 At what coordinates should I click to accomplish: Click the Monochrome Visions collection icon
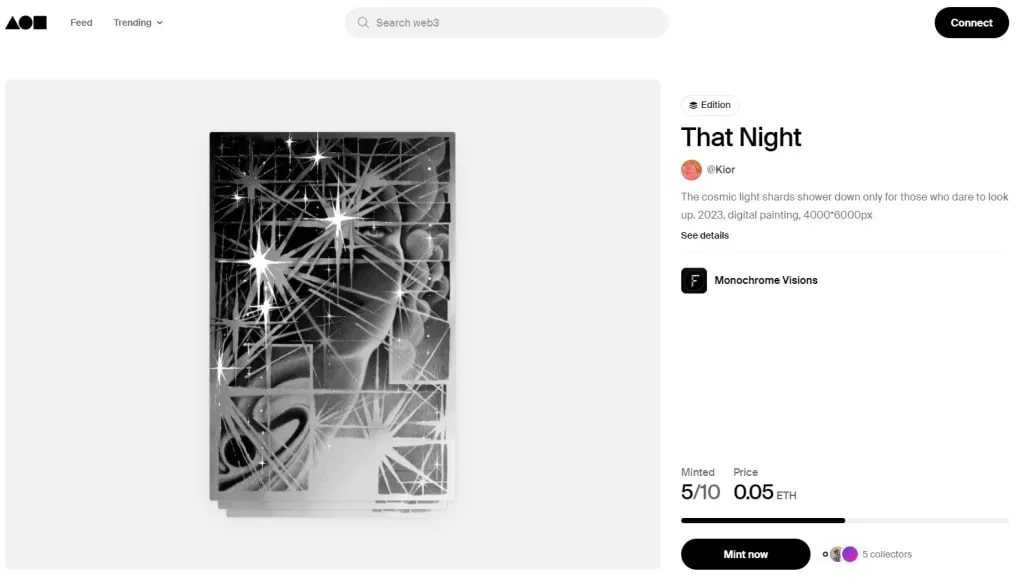pyautogui.click(x=694, y=280)
